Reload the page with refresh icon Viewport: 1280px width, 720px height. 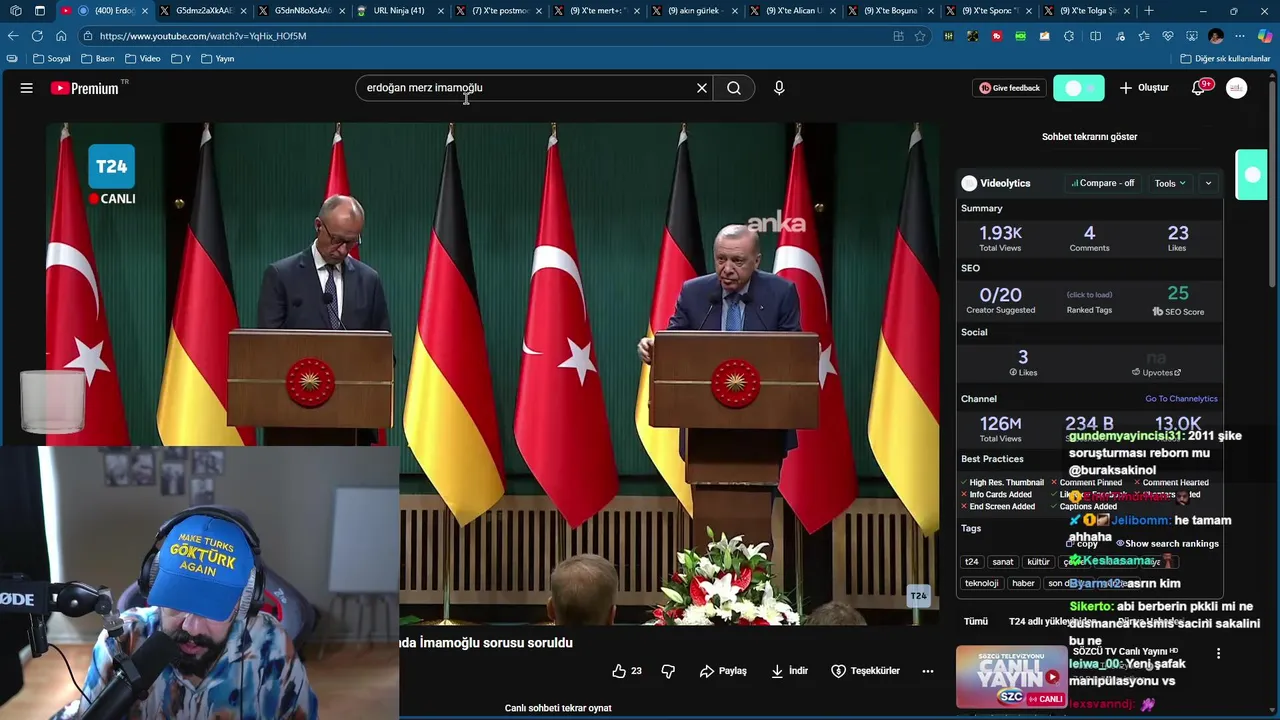click(37, 36)
